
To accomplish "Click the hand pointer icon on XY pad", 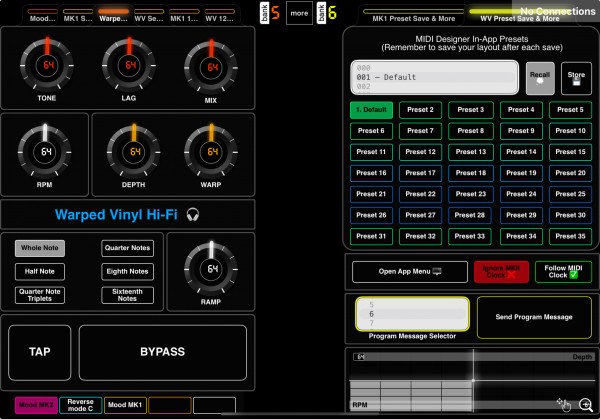I will tap(564, 404).
